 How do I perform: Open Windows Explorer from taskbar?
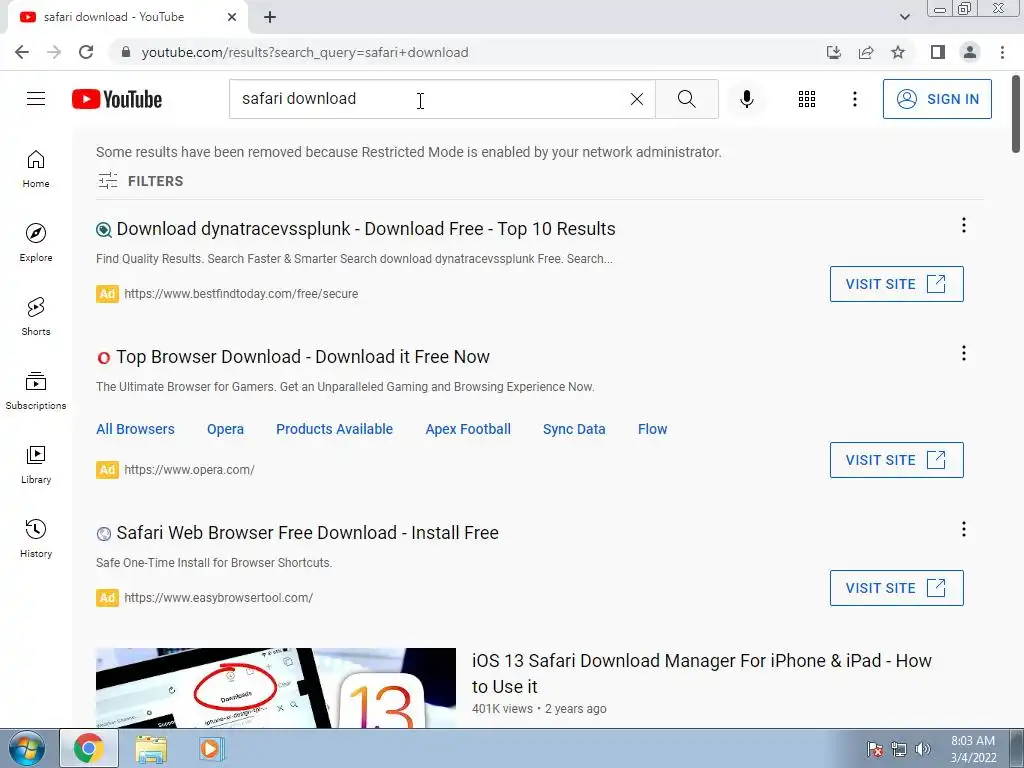coord(151,750)
